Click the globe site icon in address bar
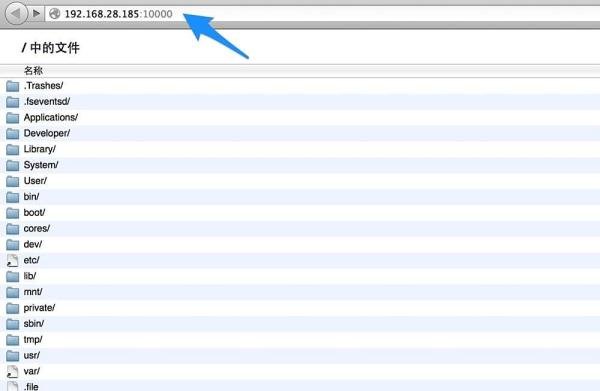 [55, 14]
